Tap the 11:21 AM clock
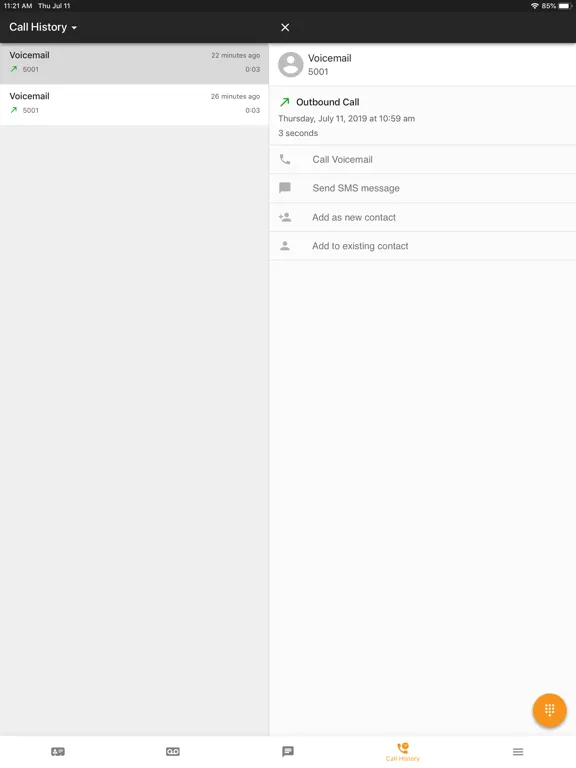 18,6
